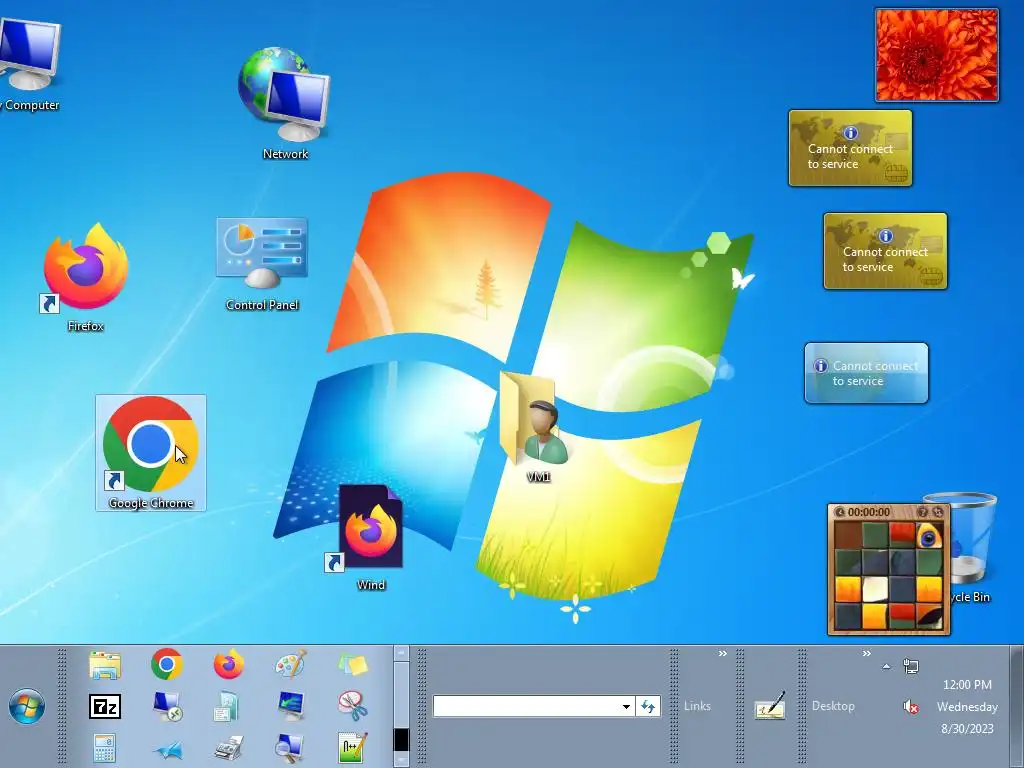The image size is (1024, 768).
Task: Open Notepad++ from the taskbar
Action: tap(353, 748)
